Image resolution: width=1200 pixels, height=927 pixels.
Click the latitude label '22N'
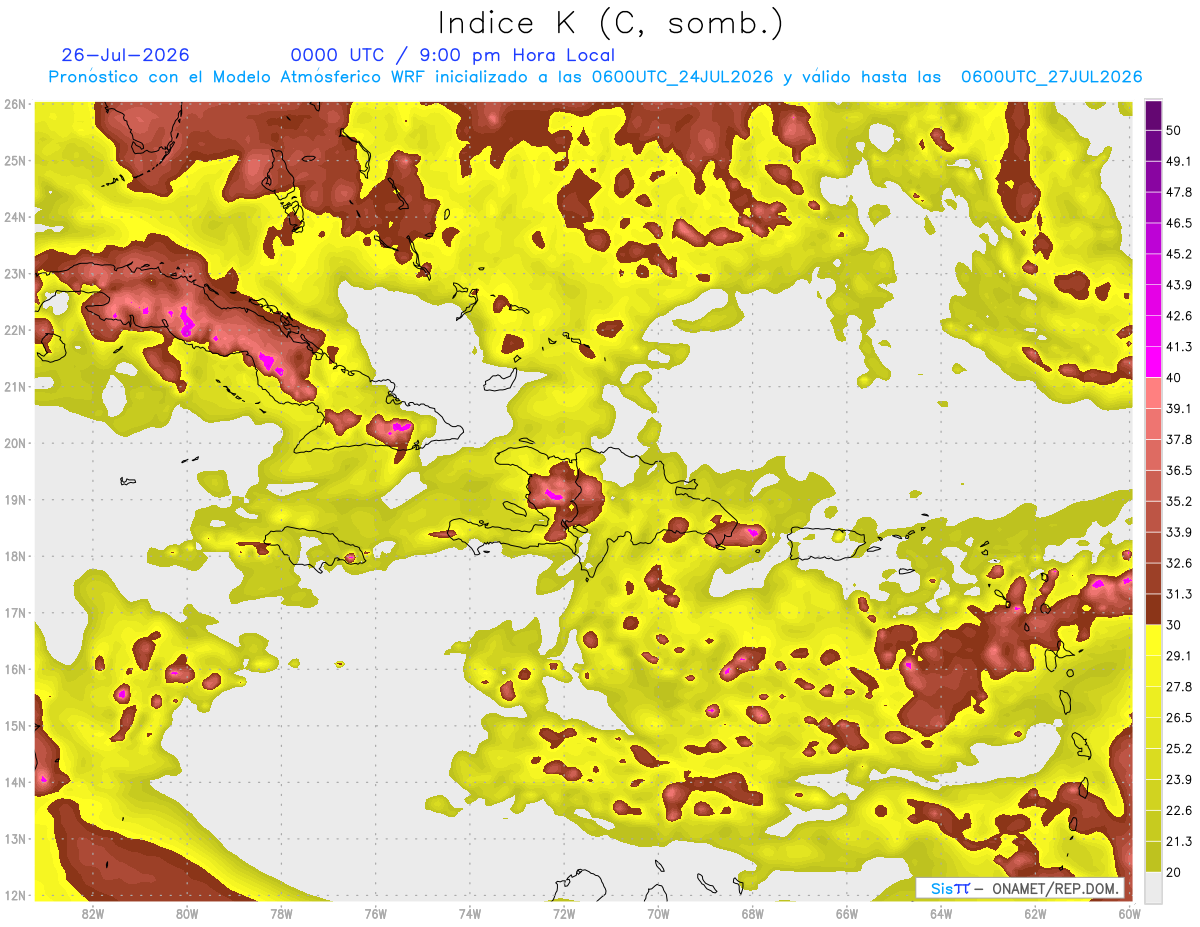tap(15, 330)
